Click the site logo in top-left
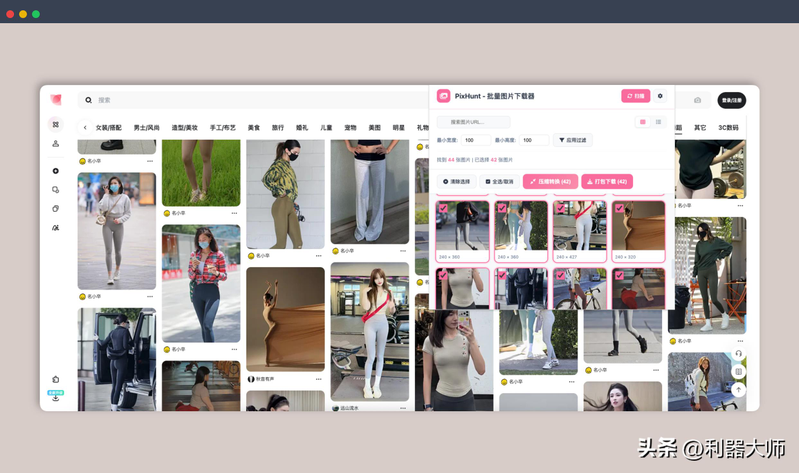 [56, 100]
